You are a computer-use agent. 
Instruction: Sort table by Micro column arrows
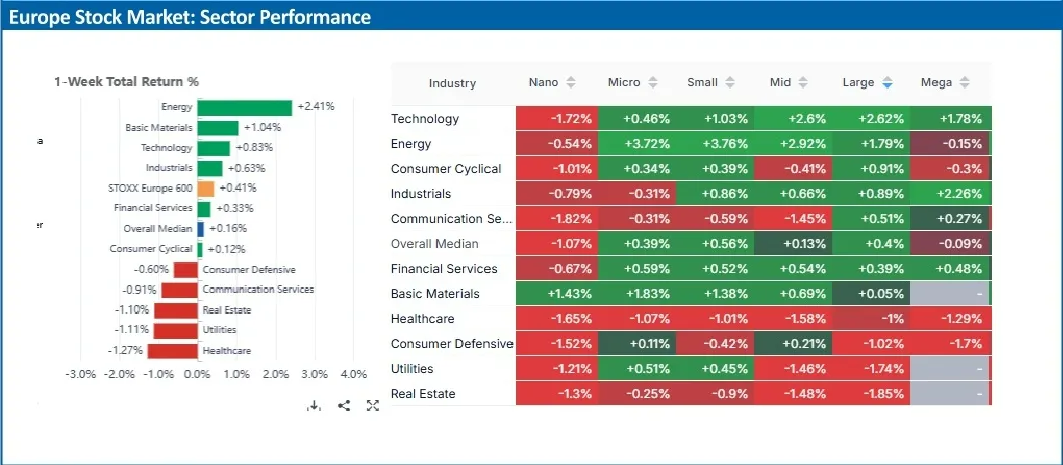[x=653, y=83]
